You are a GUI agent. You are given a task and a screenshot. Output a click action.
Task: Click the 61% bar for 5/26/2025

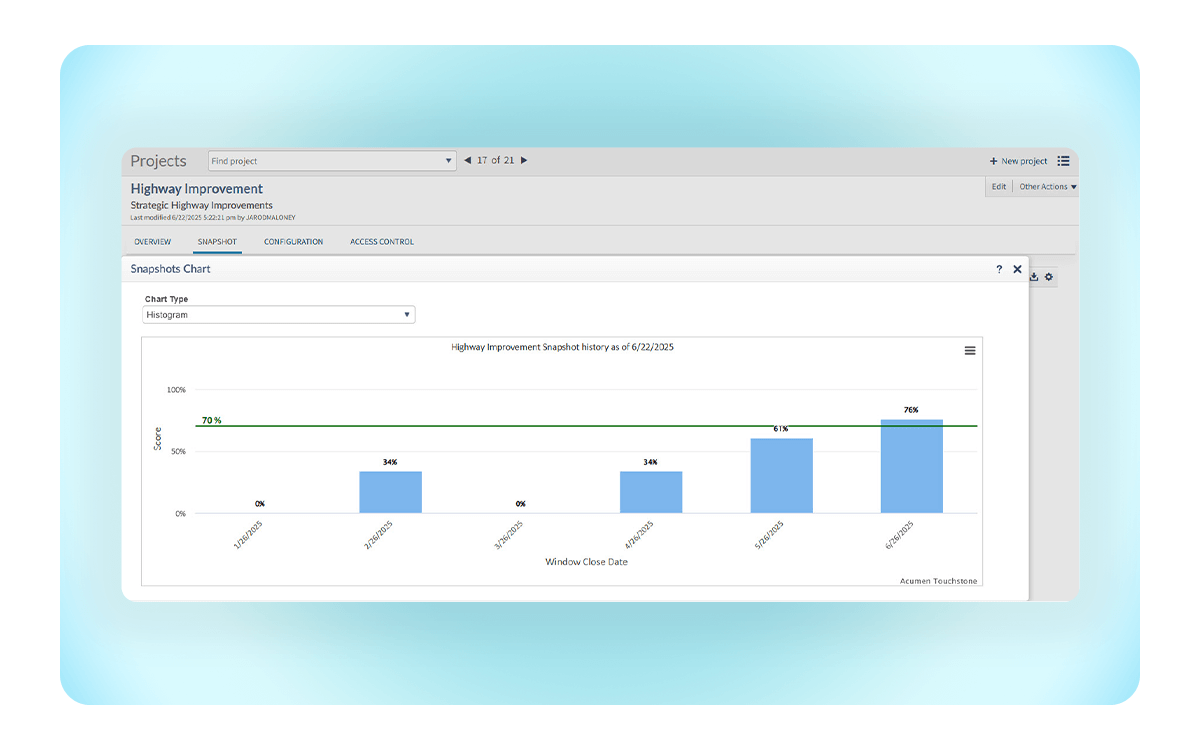click(x=781, y=476)
